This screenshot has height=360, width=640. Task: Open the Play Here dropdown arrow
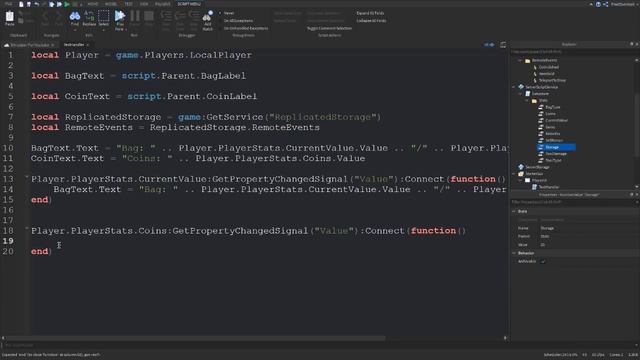point(126,29)
